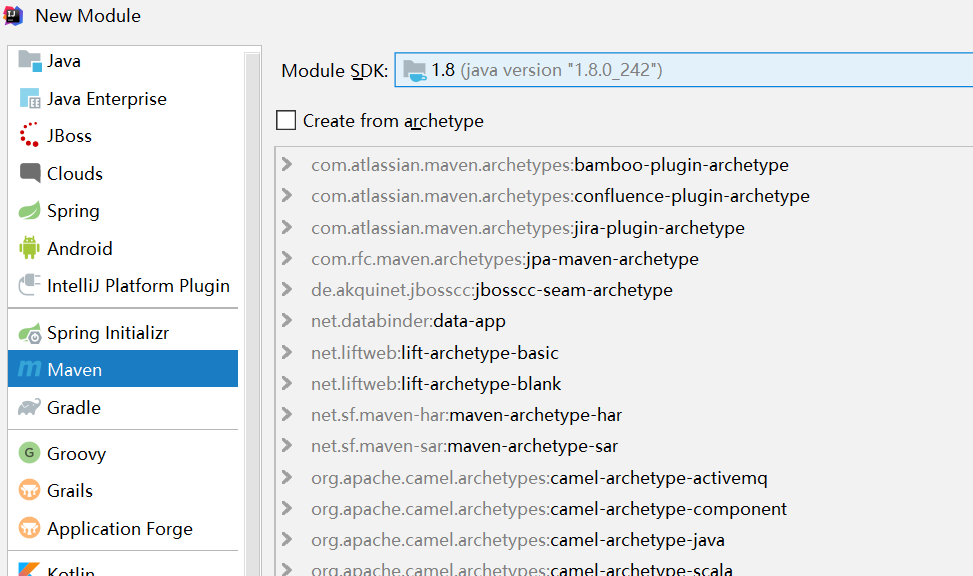This screenshot has width=973, height=576.
Task: Select the lift-archetype-basic archetype
Action: point(479,353)
